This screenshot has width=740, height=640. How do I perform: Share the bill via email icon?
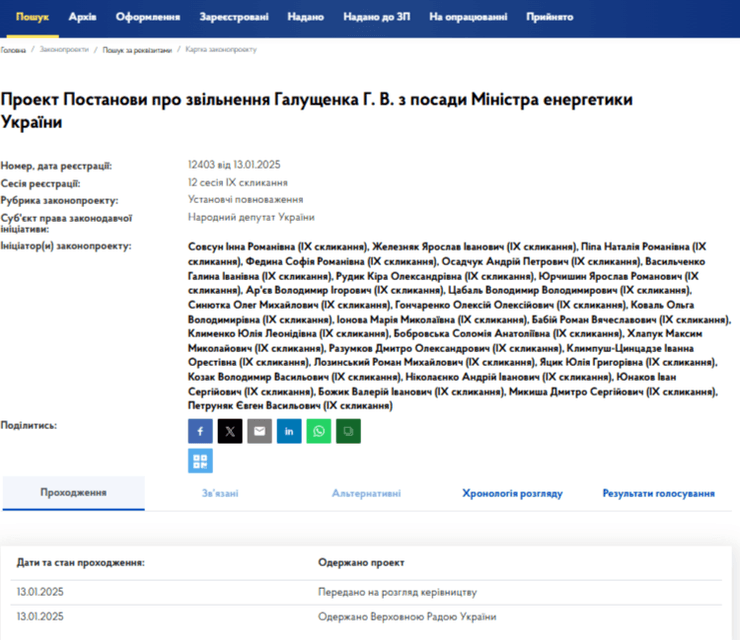pyautogui.click(x=259, y=431)
